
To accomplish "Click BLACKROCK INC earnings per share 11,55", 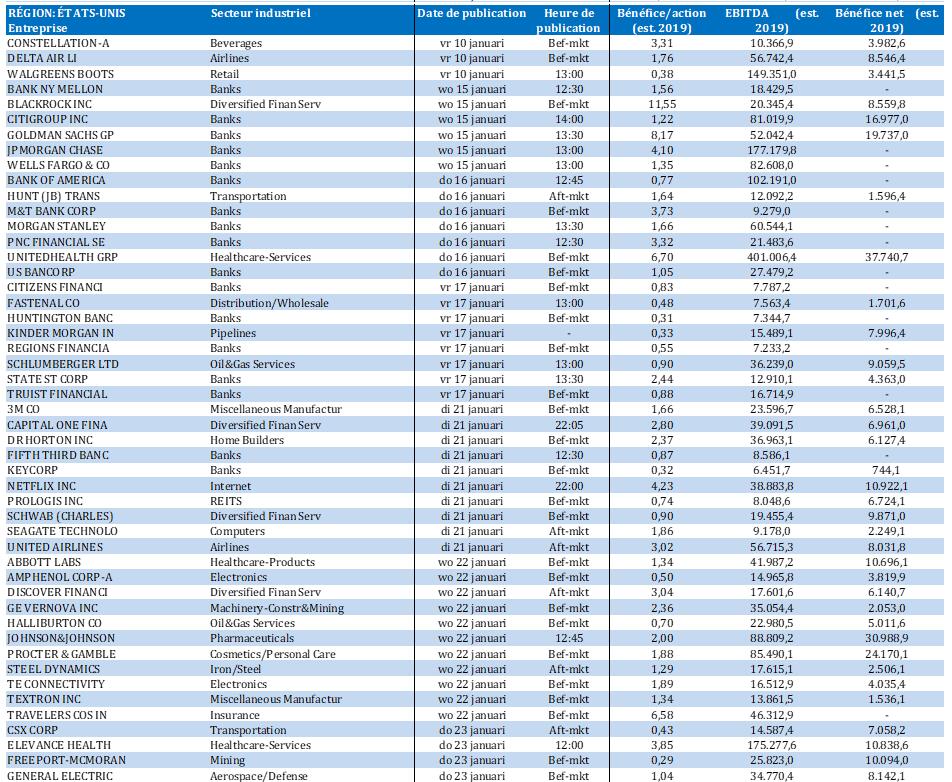I will (x=663, y=105).
